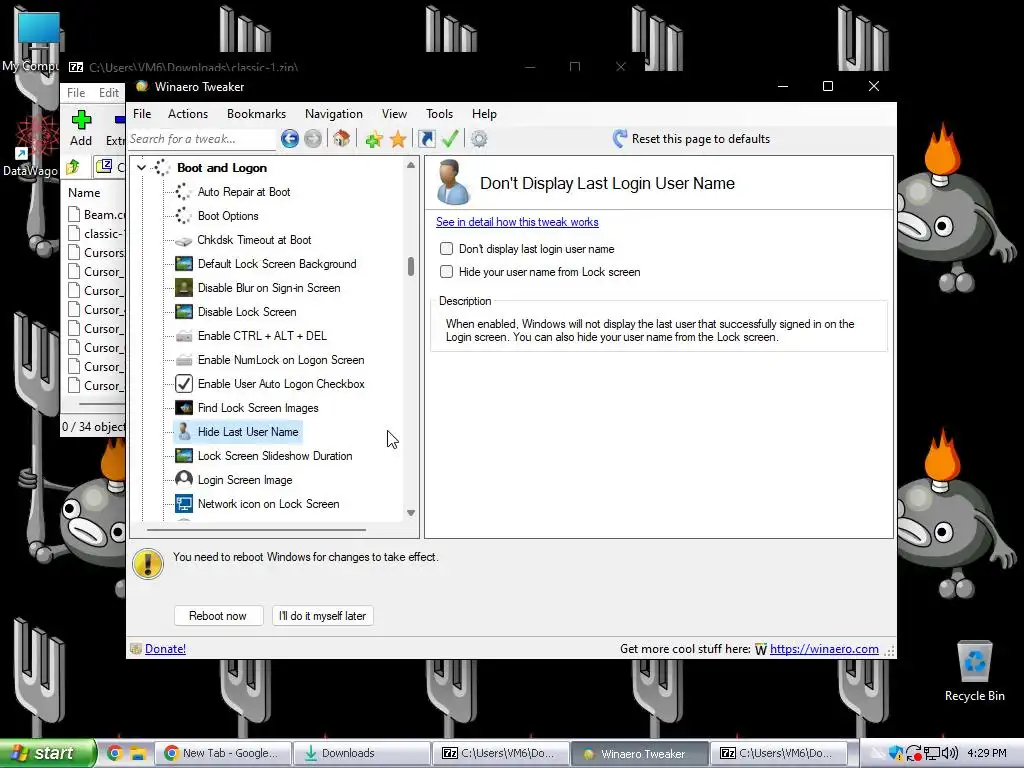Select Lock Screen Slideshow Duration tree item
Screen dimensions: 1024x768
[275, 456]
